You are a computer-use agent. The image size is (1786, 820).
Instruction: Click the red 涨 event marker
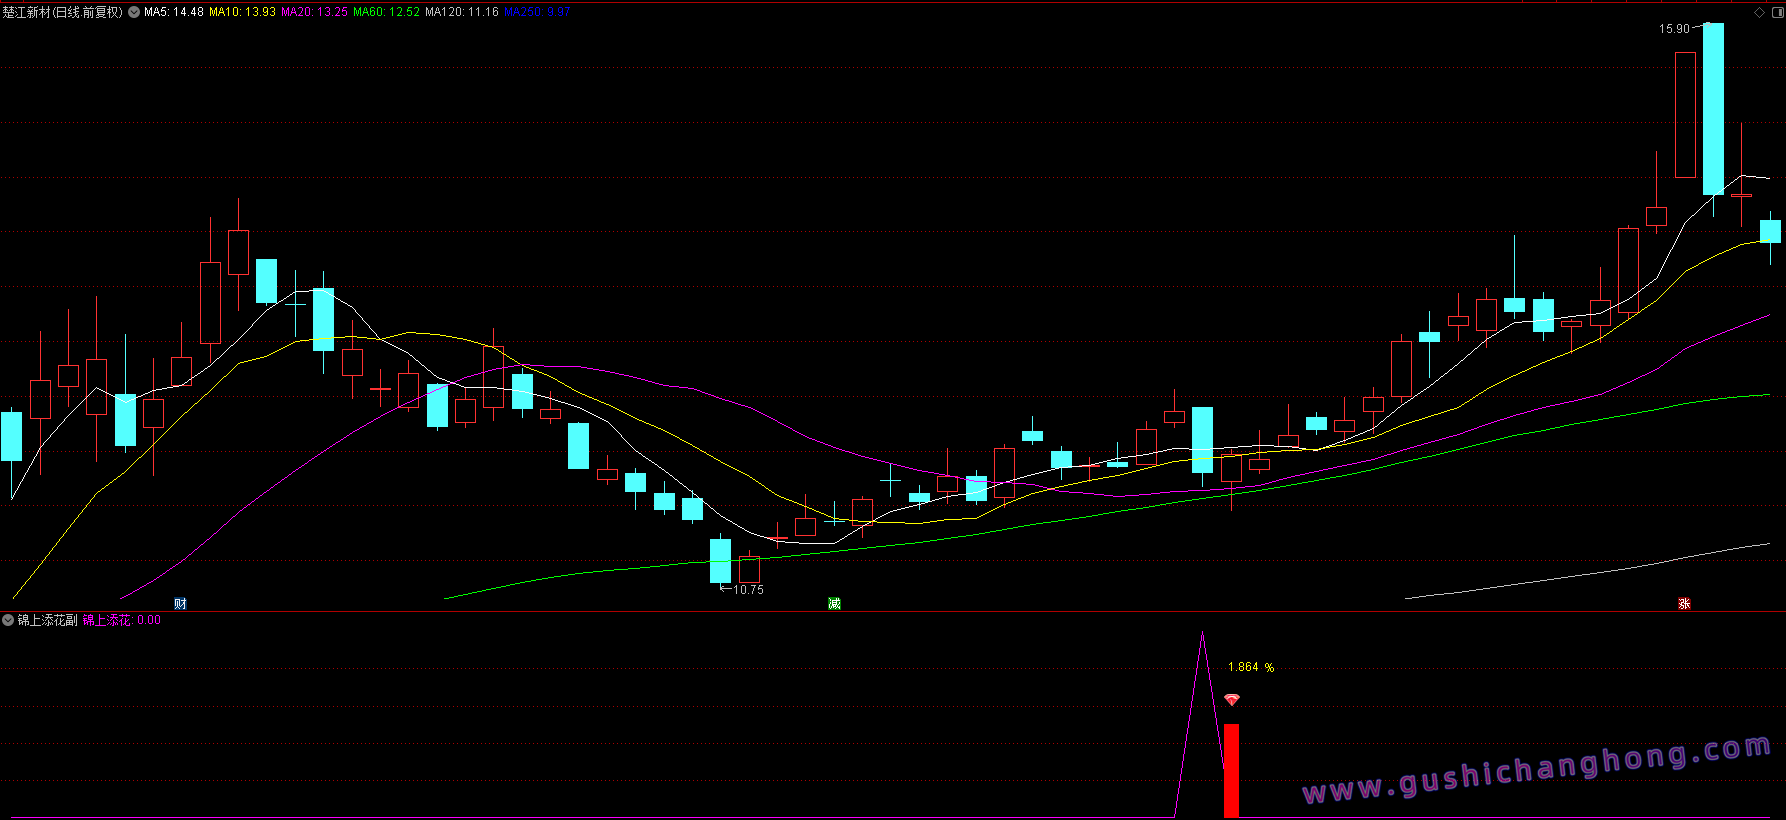point(1684,604)
